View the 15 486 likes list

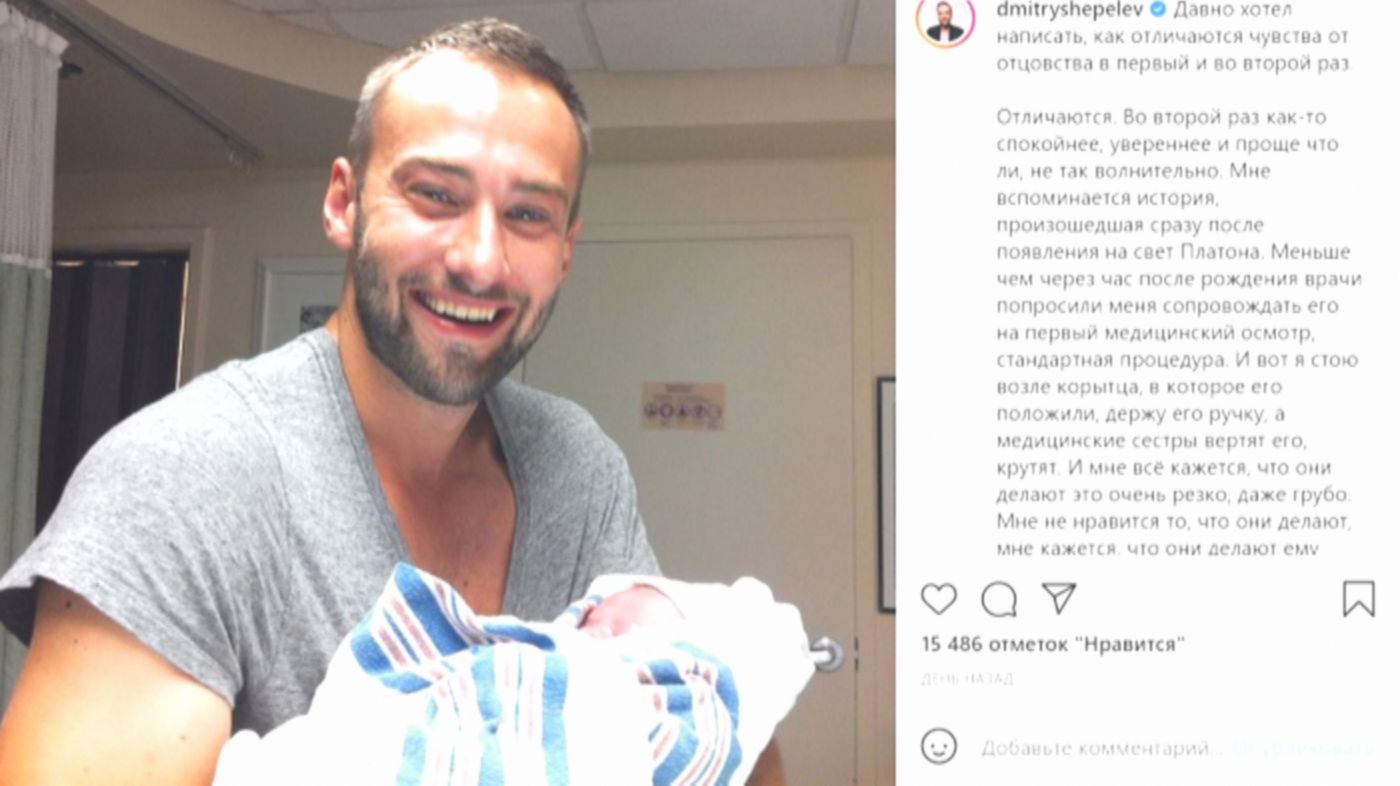pos(1053,645)
